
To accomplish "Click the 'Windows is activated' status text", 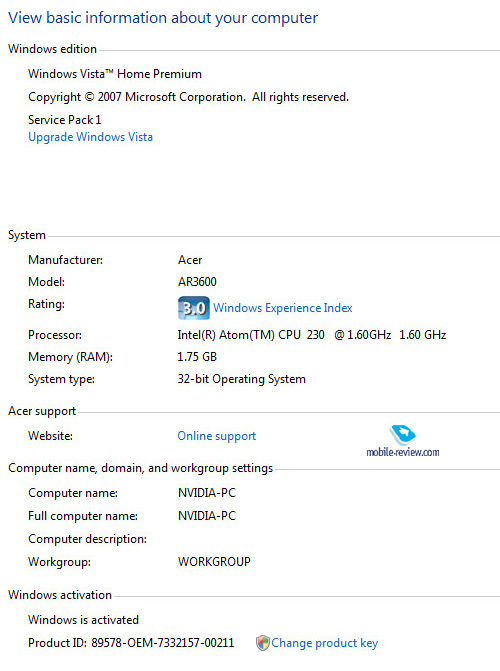I will tap(83, 620).
